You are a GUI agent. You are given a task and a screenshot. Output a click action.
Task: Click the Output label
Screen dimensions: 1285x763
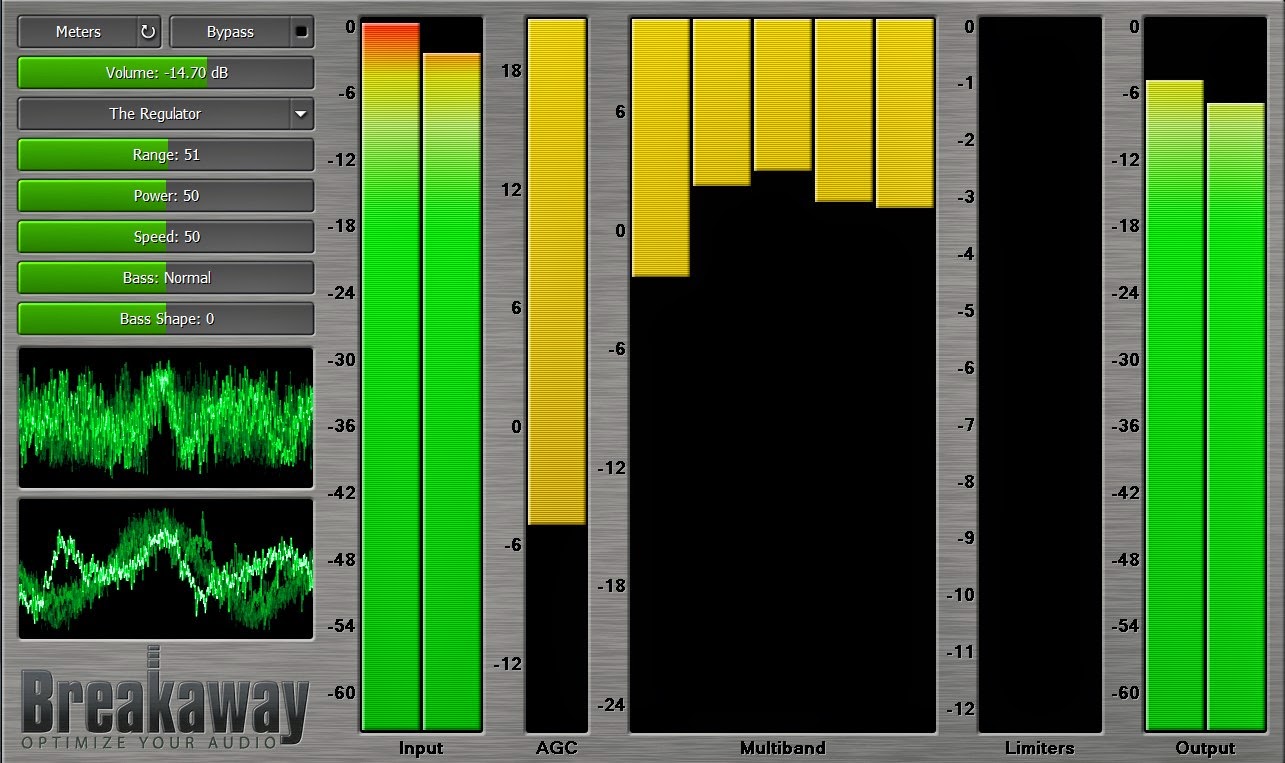click(x=1206, y=748)
